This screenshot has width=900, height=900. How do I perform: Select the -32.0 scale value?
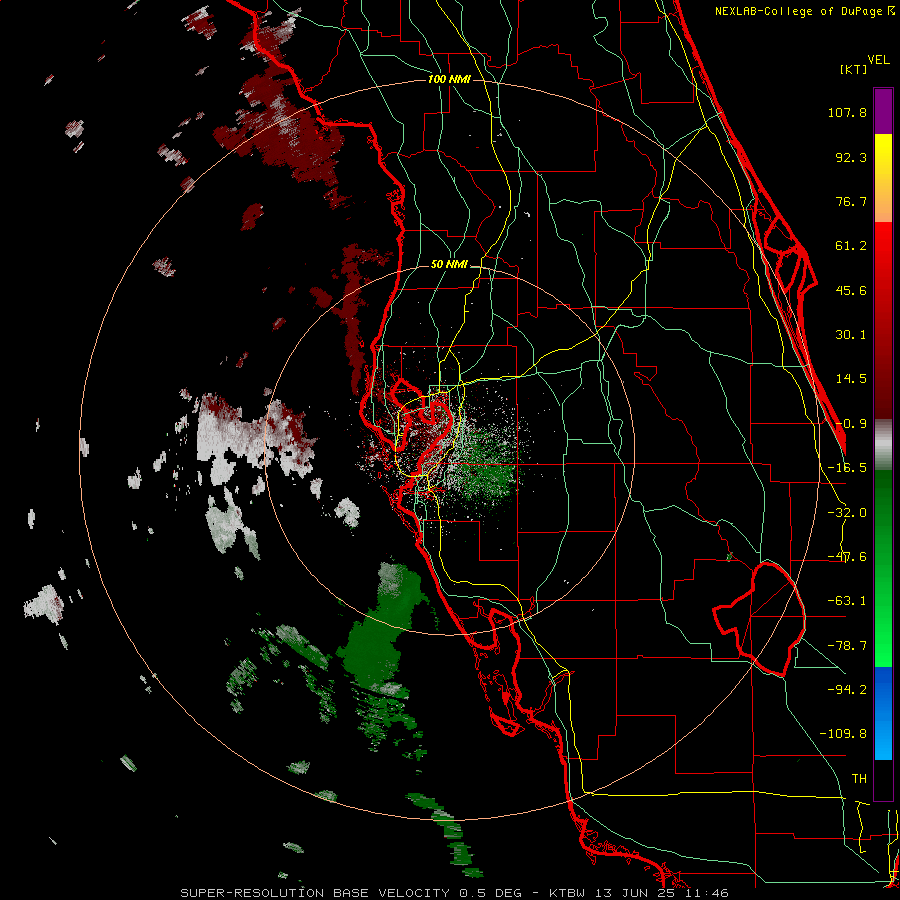point(847,513)
